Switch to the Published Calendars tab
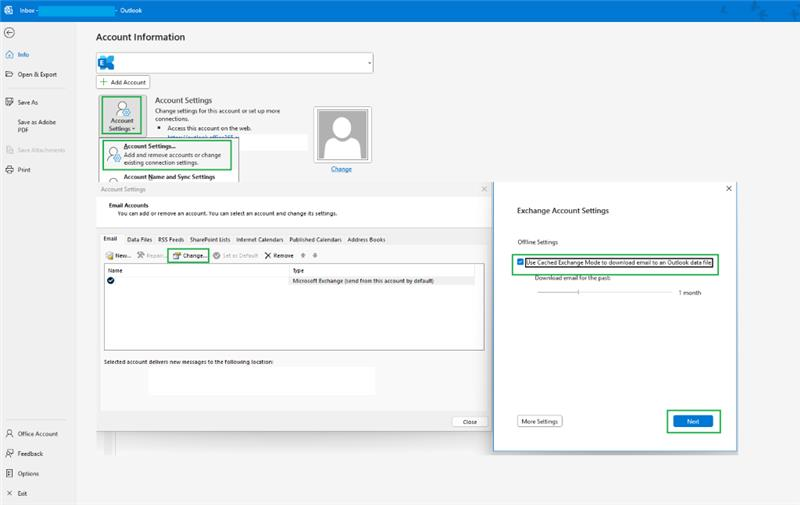This screenshot has width=800, height=505. 315,240
